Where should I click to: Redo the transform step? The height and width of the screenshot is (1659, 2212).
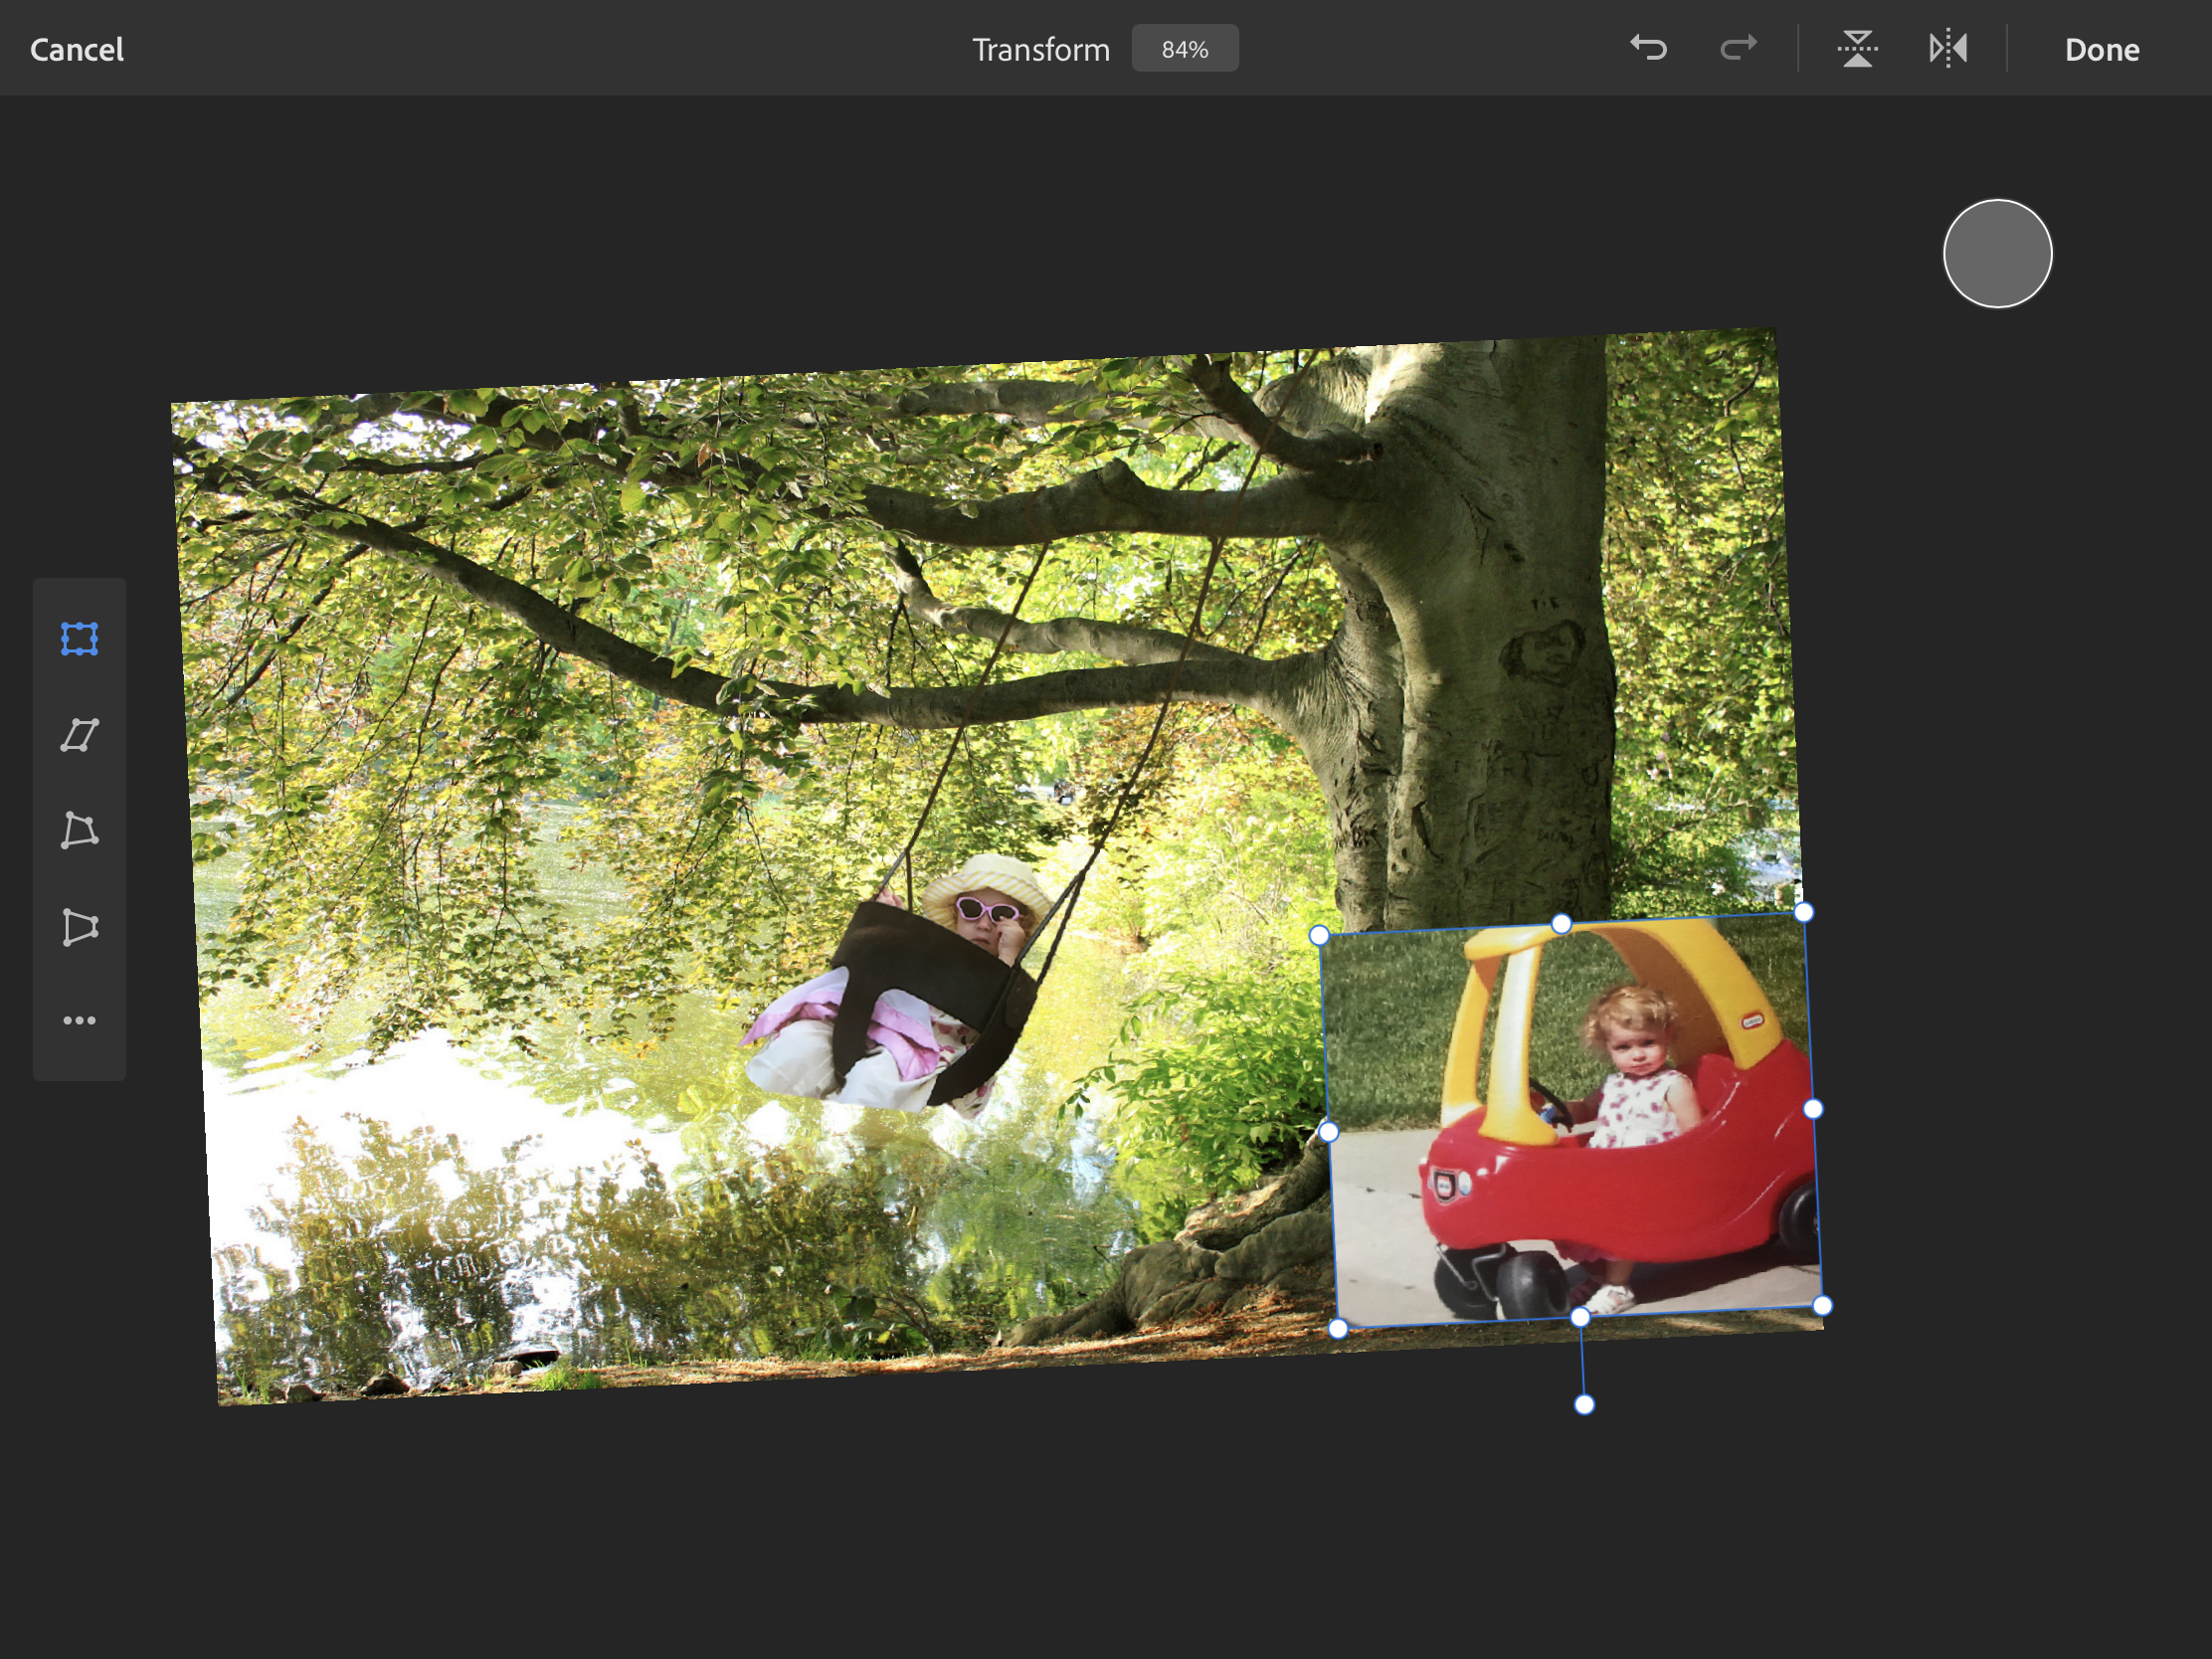pyautogui.click(x=1738, y=48)
